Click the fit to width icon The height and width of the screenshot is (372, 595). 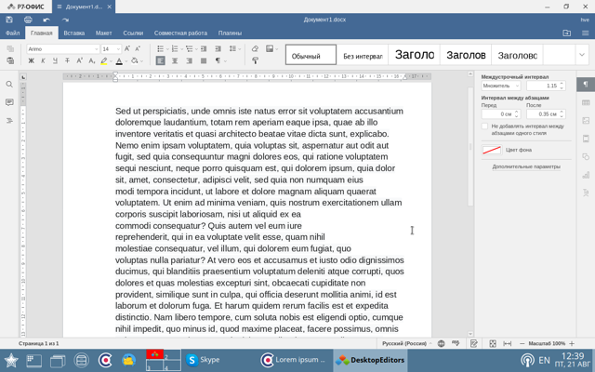[507, 344]
